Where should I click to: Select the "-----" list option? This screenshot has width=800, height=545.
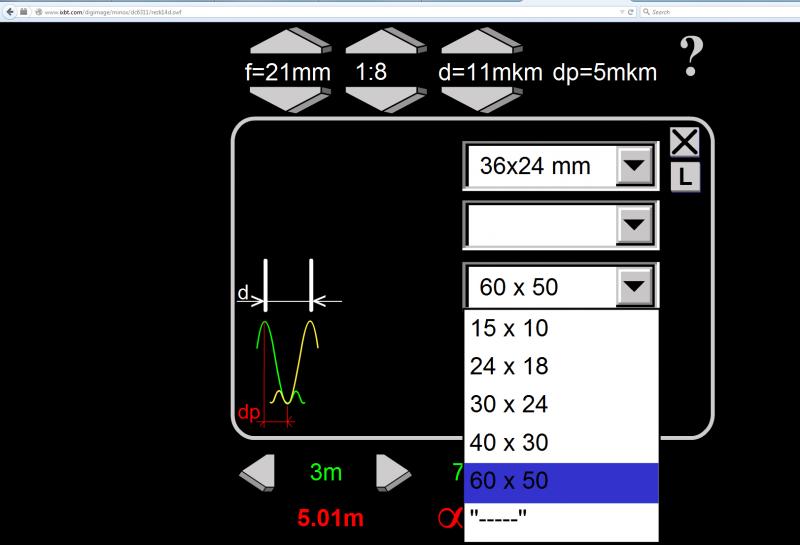point(561,518)
